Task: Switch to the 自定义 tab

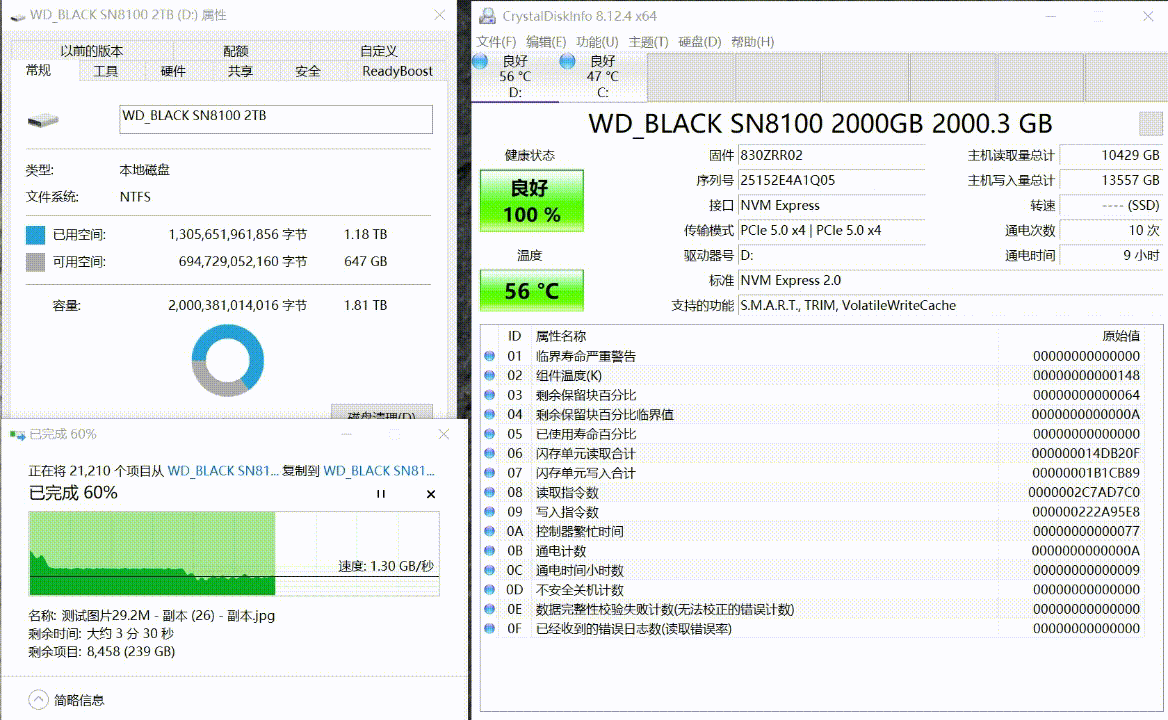Action: pos(378,51)
